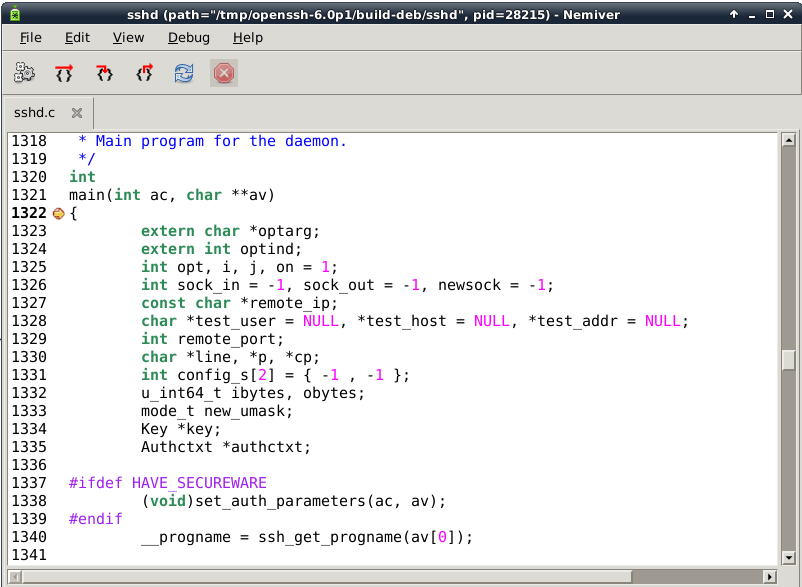This screenshot has width=802, height=587.
Task: Click the Step Over (next line) icon
Action: 64,73
